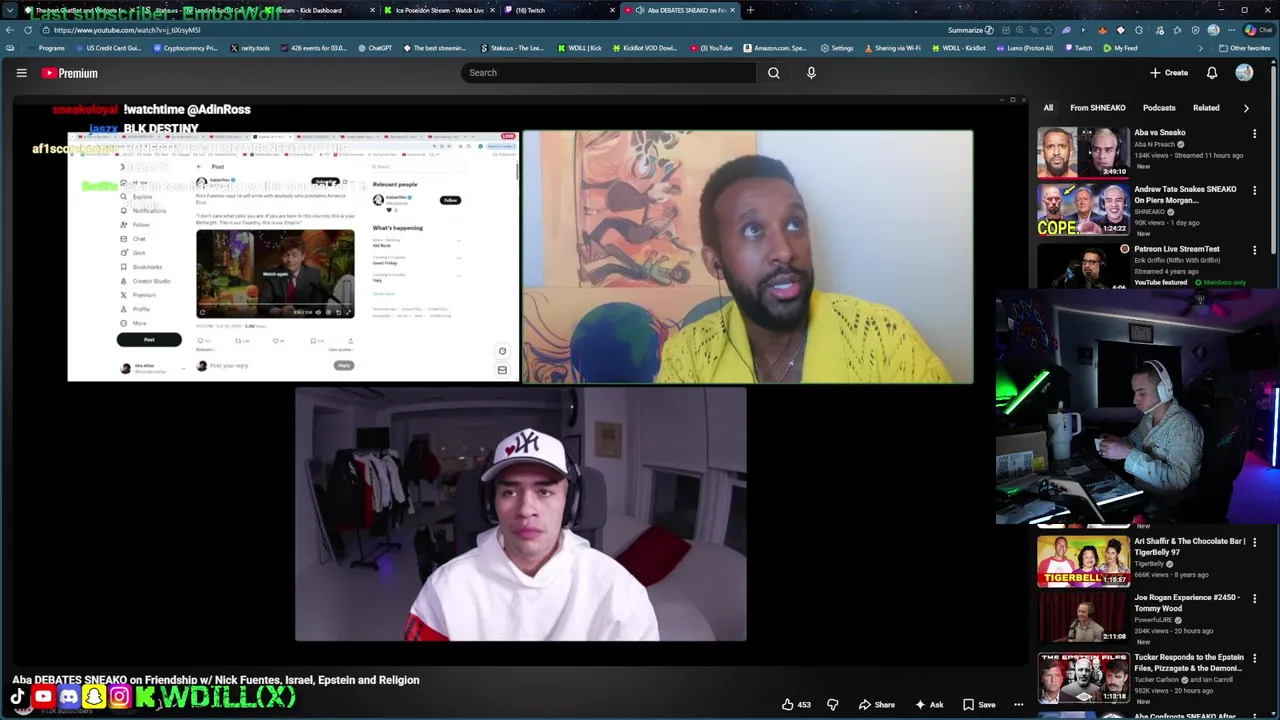Image resolution: width=1280 pixels, height=720 pixels.
Task: Click the Discord icon in overlay
Action: click(69, 696)
